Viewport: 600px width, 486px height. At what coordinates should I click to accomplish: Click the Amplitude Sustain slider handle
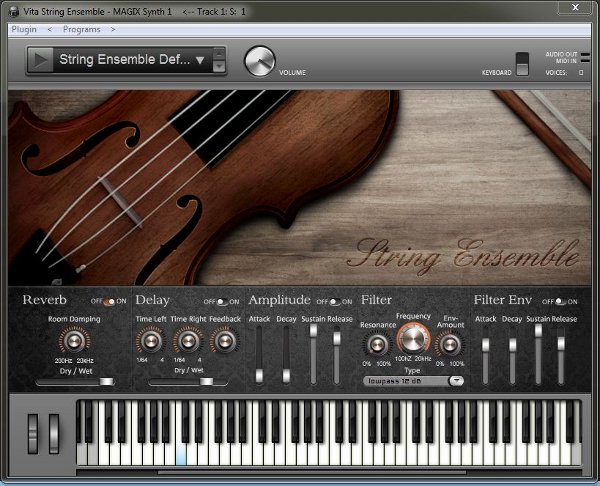pyautogui.click(x=313, y=331)
